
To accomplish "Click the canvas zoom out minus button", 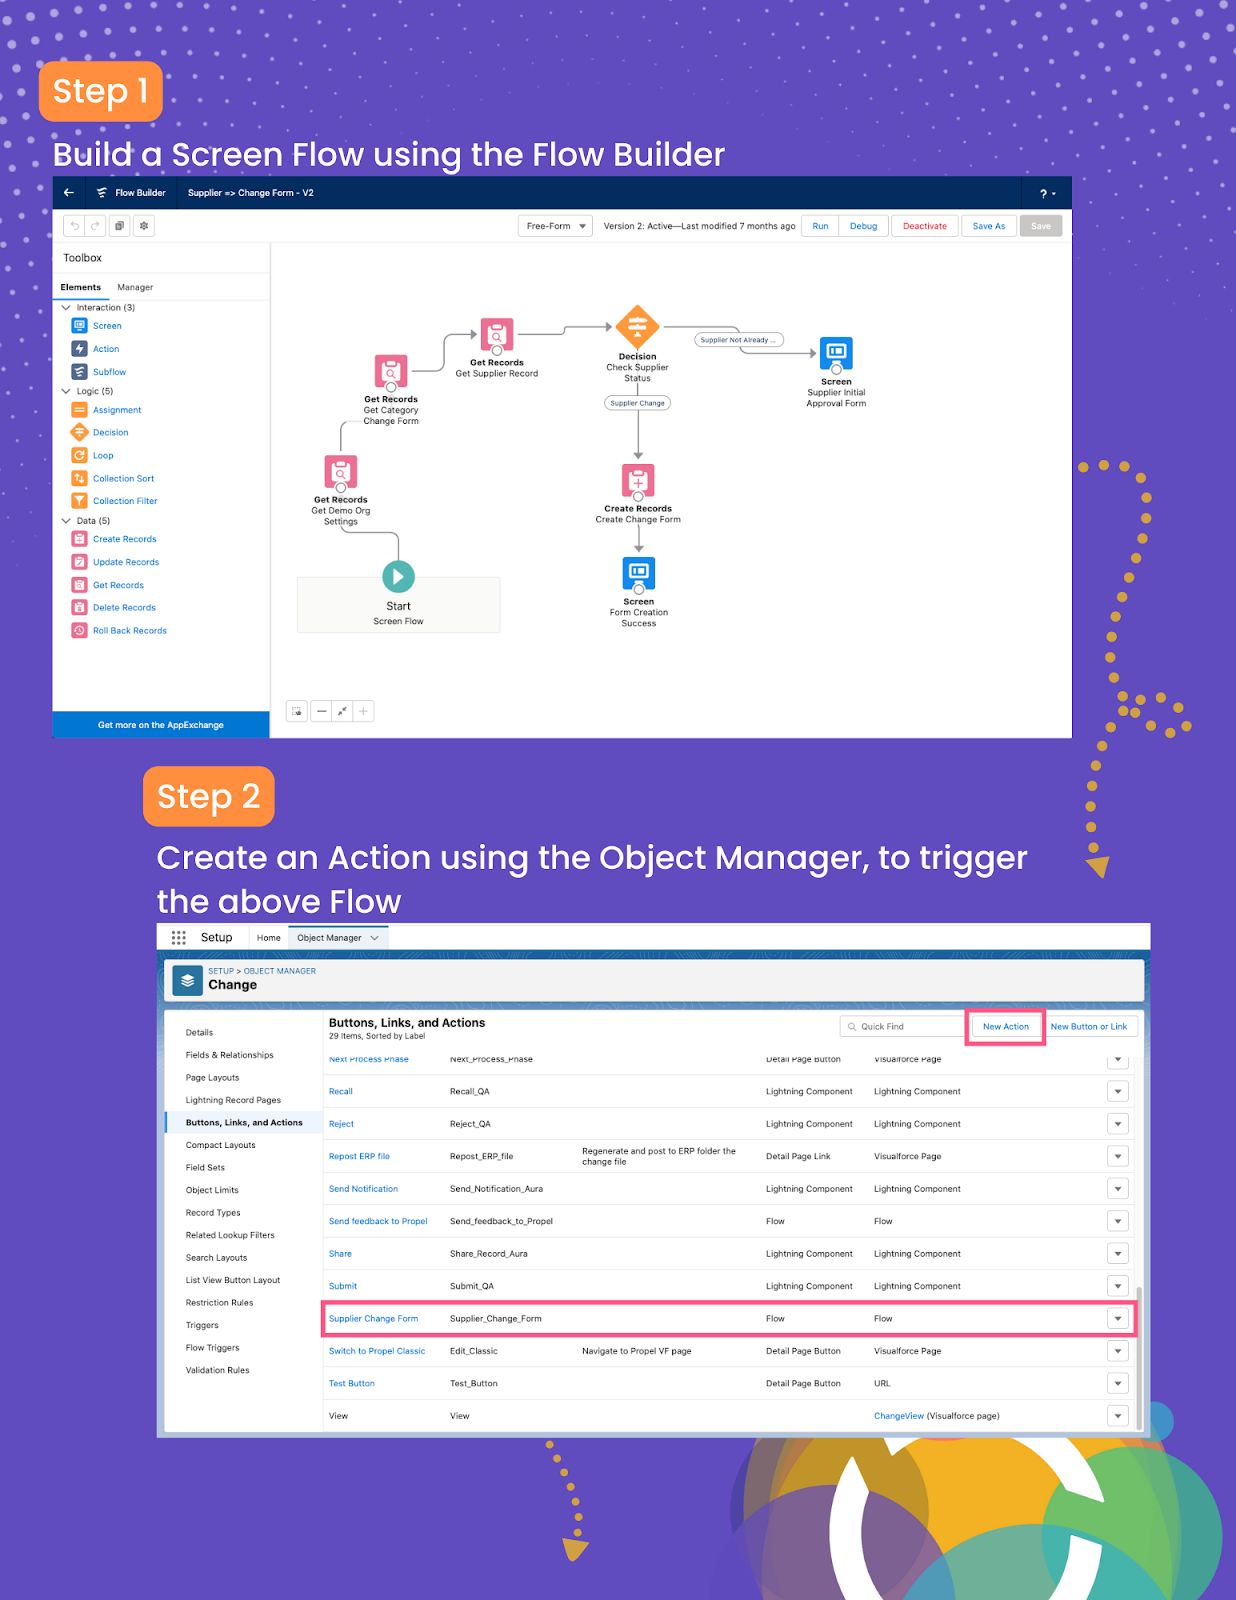I will pos(321,711).
